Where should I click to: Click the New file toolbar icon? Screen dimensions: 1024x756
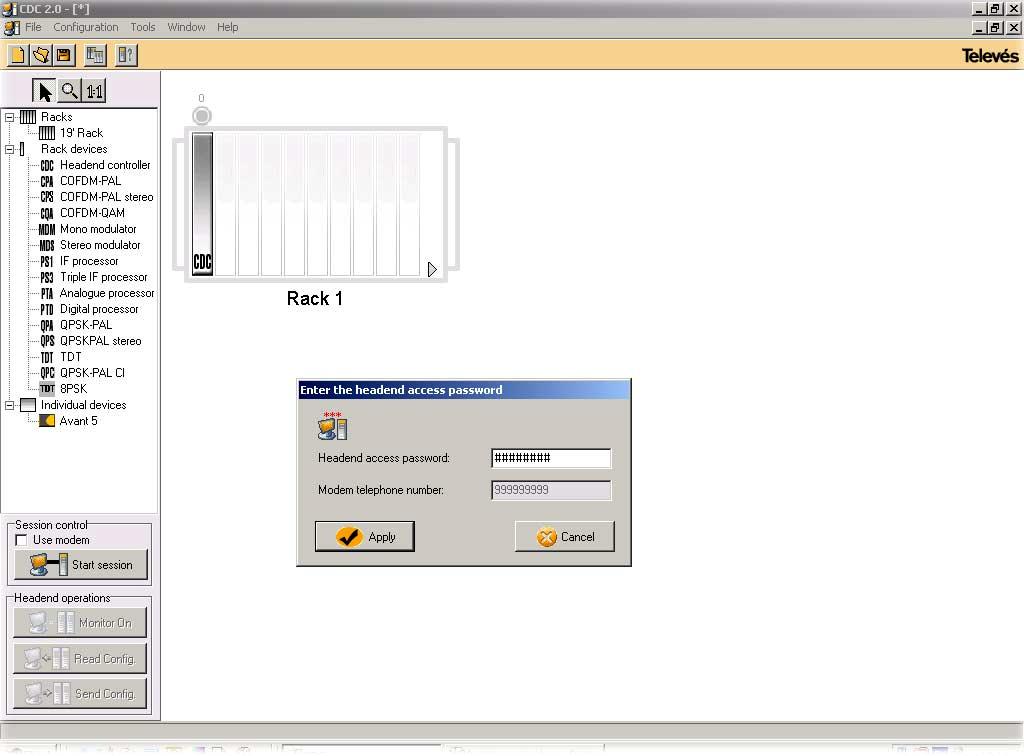tap(18, 55)
